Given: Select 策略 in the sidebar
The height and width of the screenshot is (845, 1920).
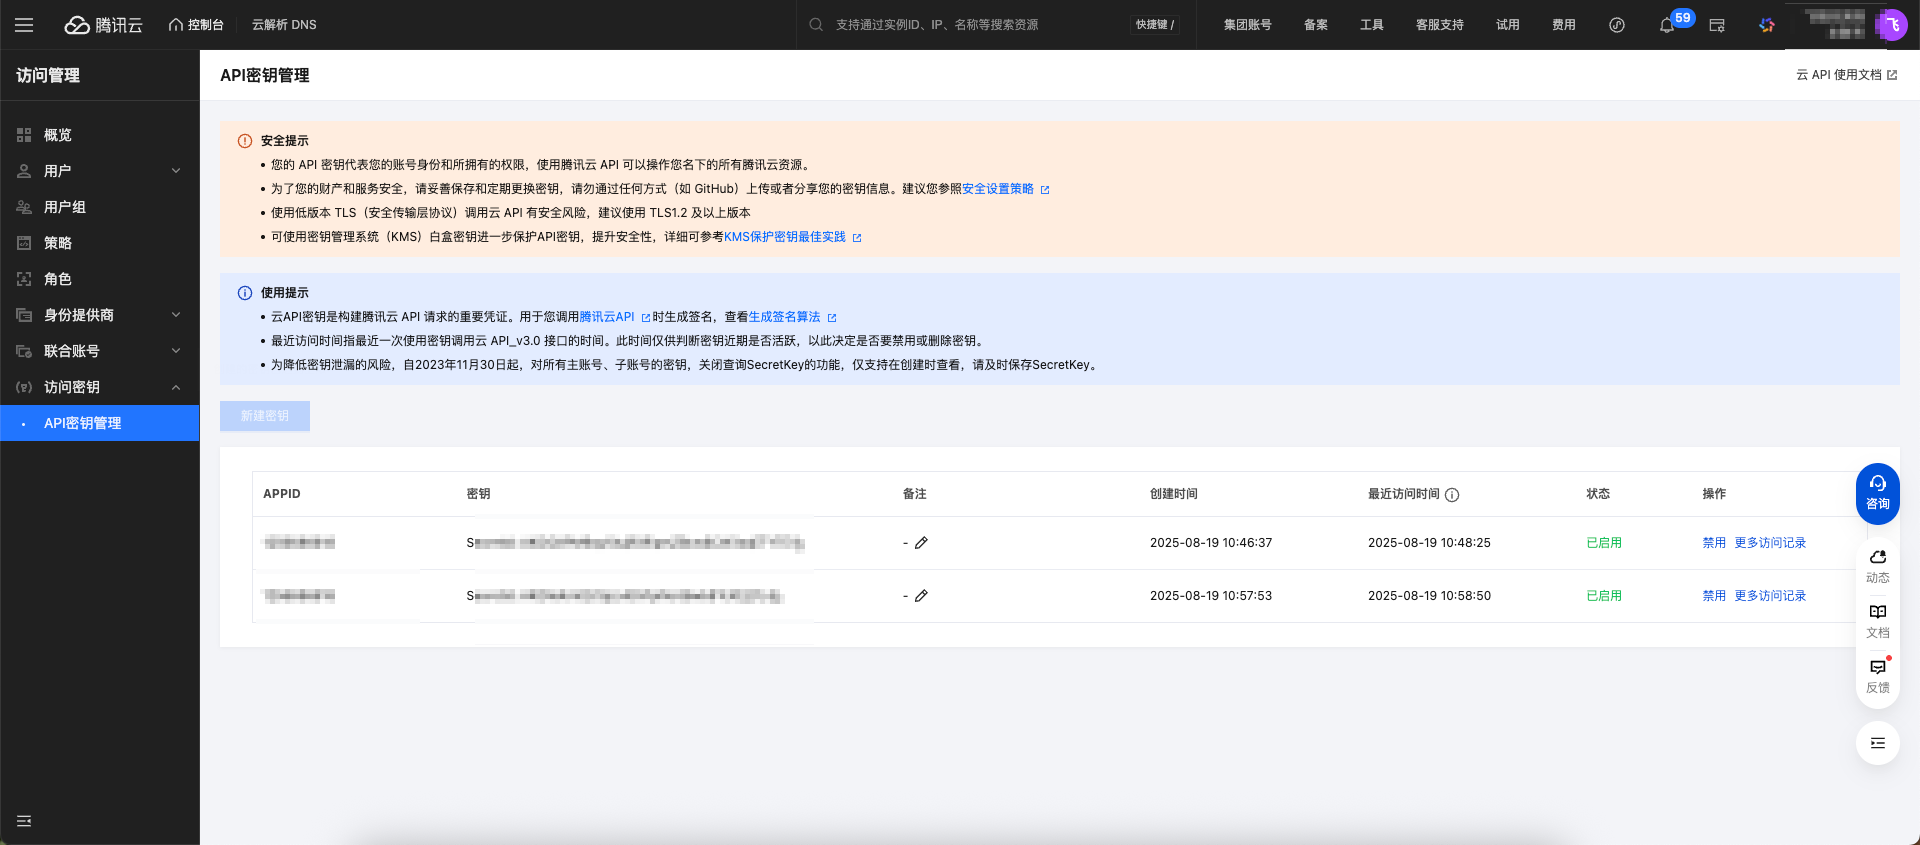Looking at the screenshot, I should pyautogui.click(x=58, y=243).
